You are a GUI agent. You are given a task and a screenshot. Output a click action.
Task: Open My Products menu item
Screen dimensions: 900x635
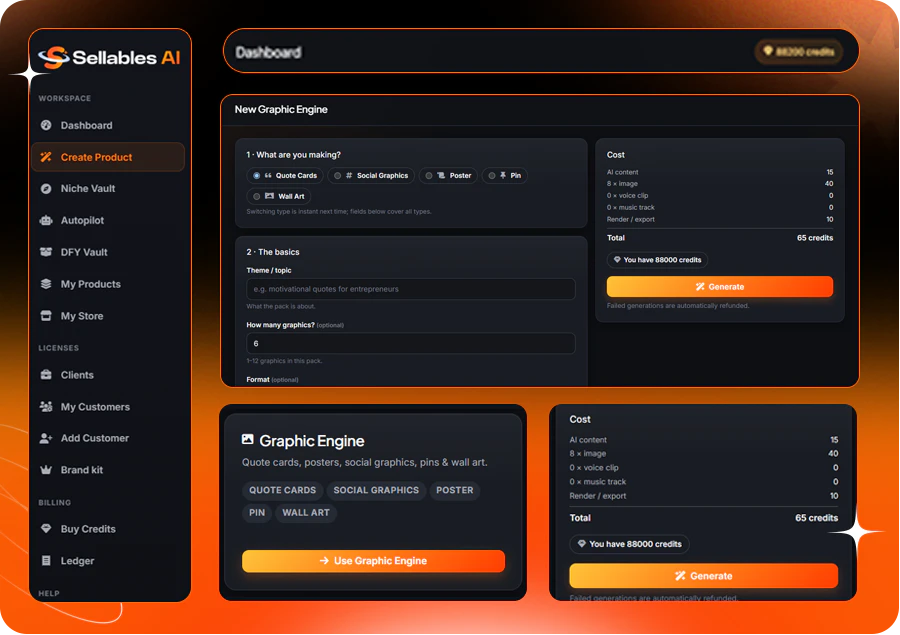click(108, 284)
